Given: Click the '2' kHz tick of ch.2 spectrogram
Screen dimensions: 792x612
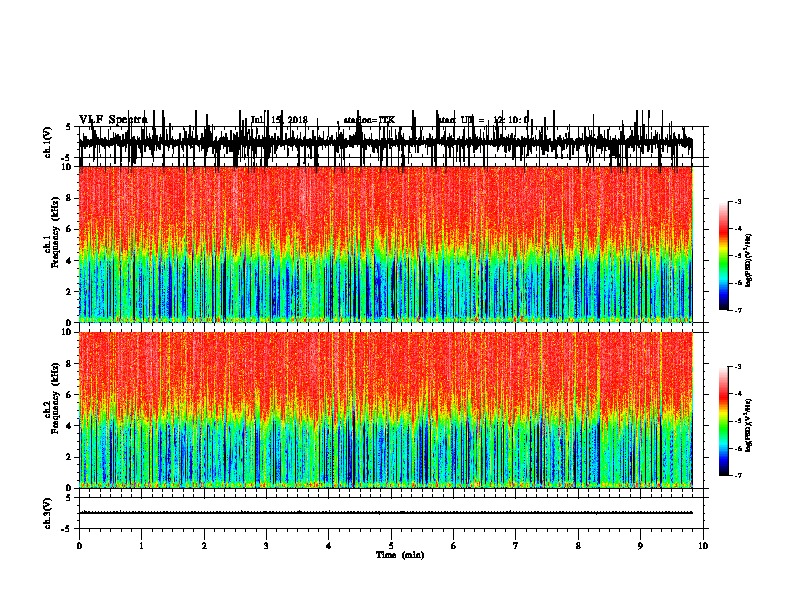Looking at the screenshot, I should [x=70, y=457].
